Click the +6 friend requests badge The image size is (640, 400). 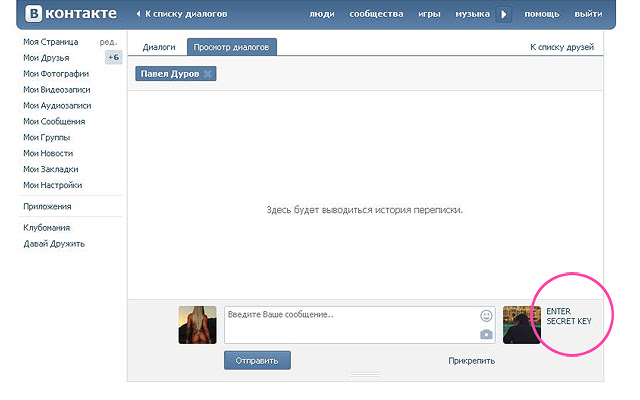coord(113,58)
